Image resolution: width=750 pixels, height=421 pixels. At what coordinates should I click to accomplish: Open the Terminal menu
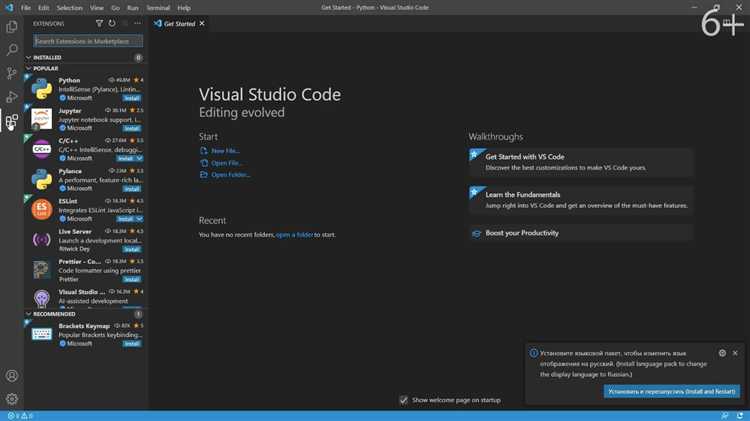[158, 7]
